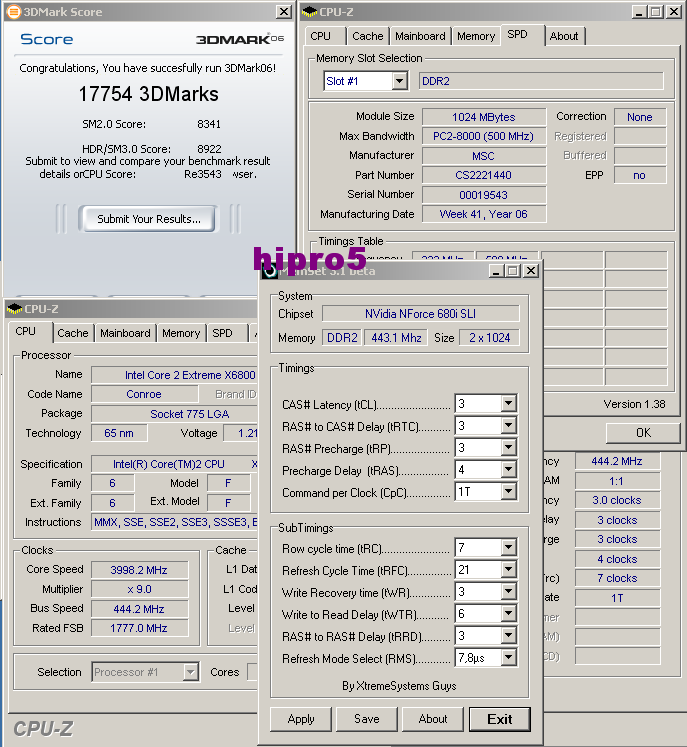The height and width of the screenshot is (747, 687).
Task: Open About tab in top CPU-Z window
Action: pyautogui.click(x=564, y=36)
